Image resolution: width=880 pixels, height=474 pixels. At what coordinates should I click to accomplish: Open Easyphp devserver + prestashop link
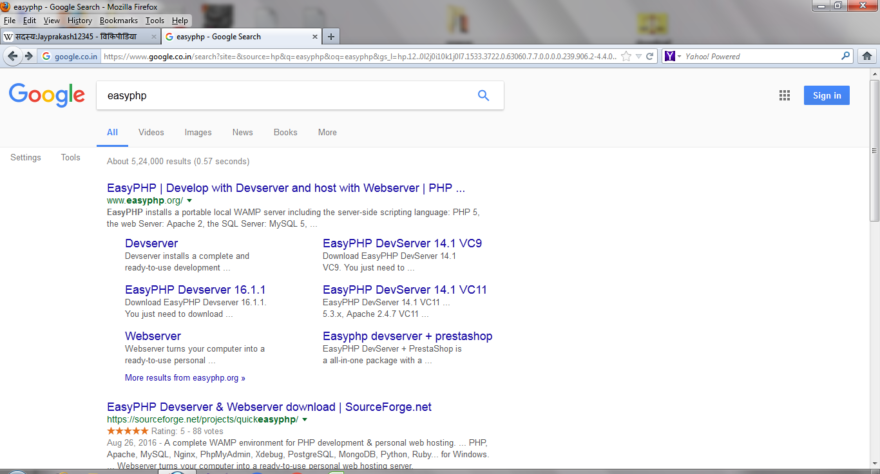click(x=407, y=336)
